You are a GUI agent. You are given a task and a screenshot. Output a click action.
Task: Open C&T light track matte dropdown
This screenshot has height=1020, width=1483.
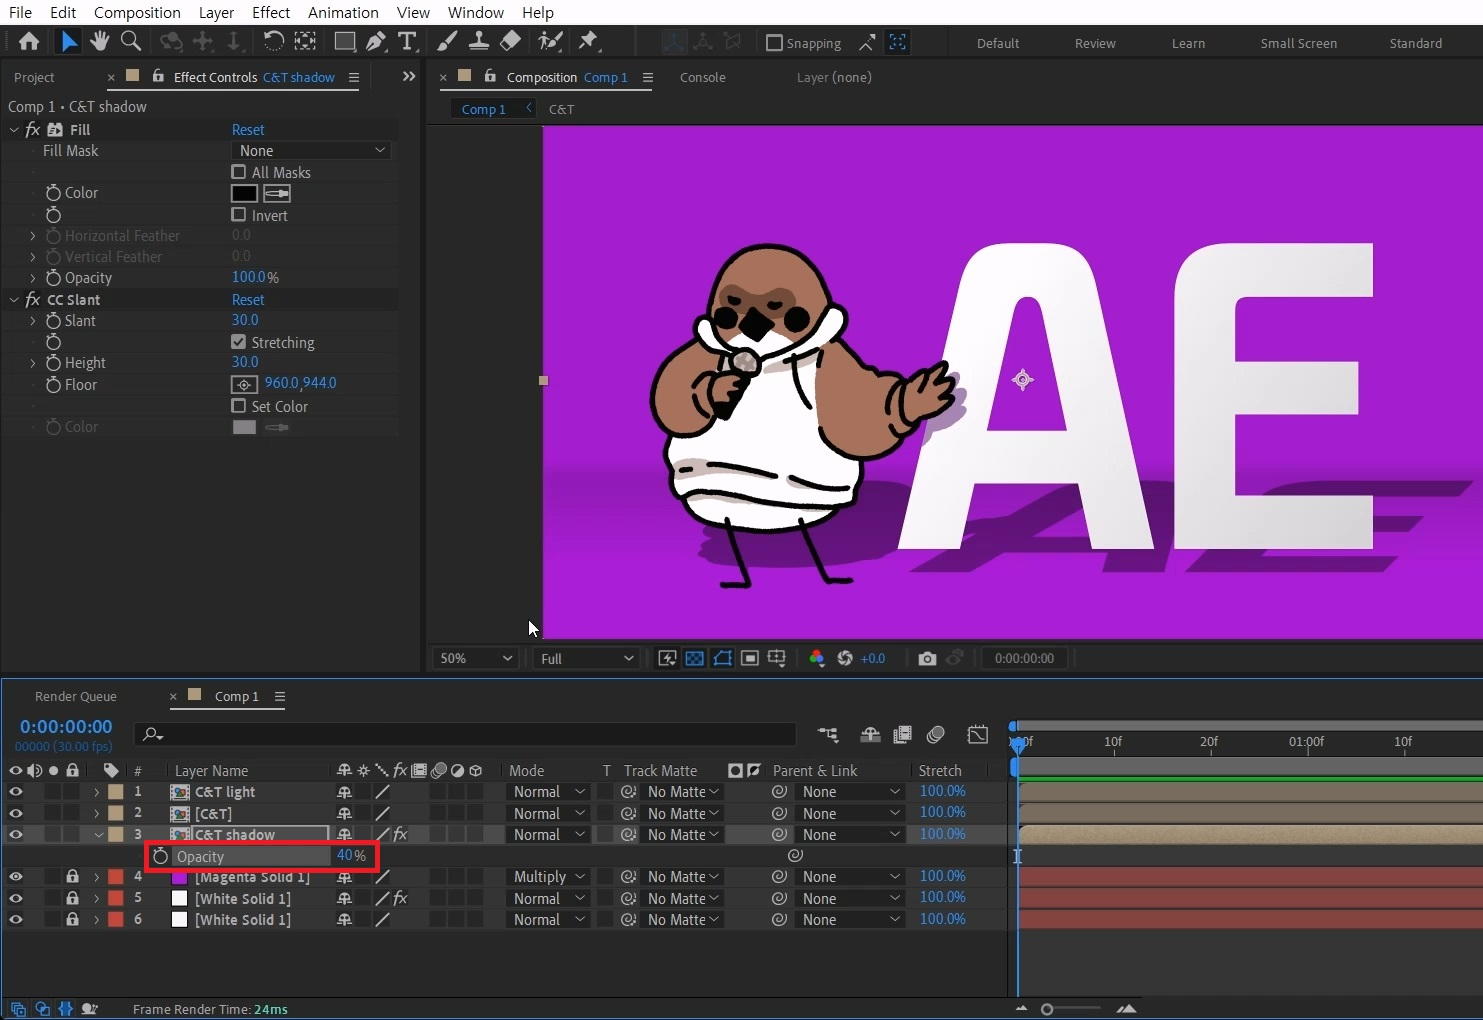click(x=682, y=792)
